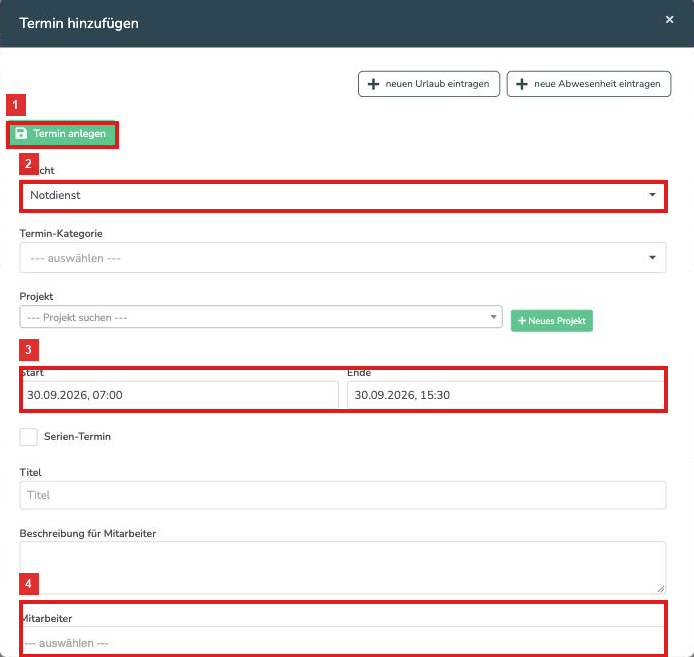The width and height of the screenshot is (694, 657).
Task: Click the description textarea resize handle
Action: pos(660,589)
